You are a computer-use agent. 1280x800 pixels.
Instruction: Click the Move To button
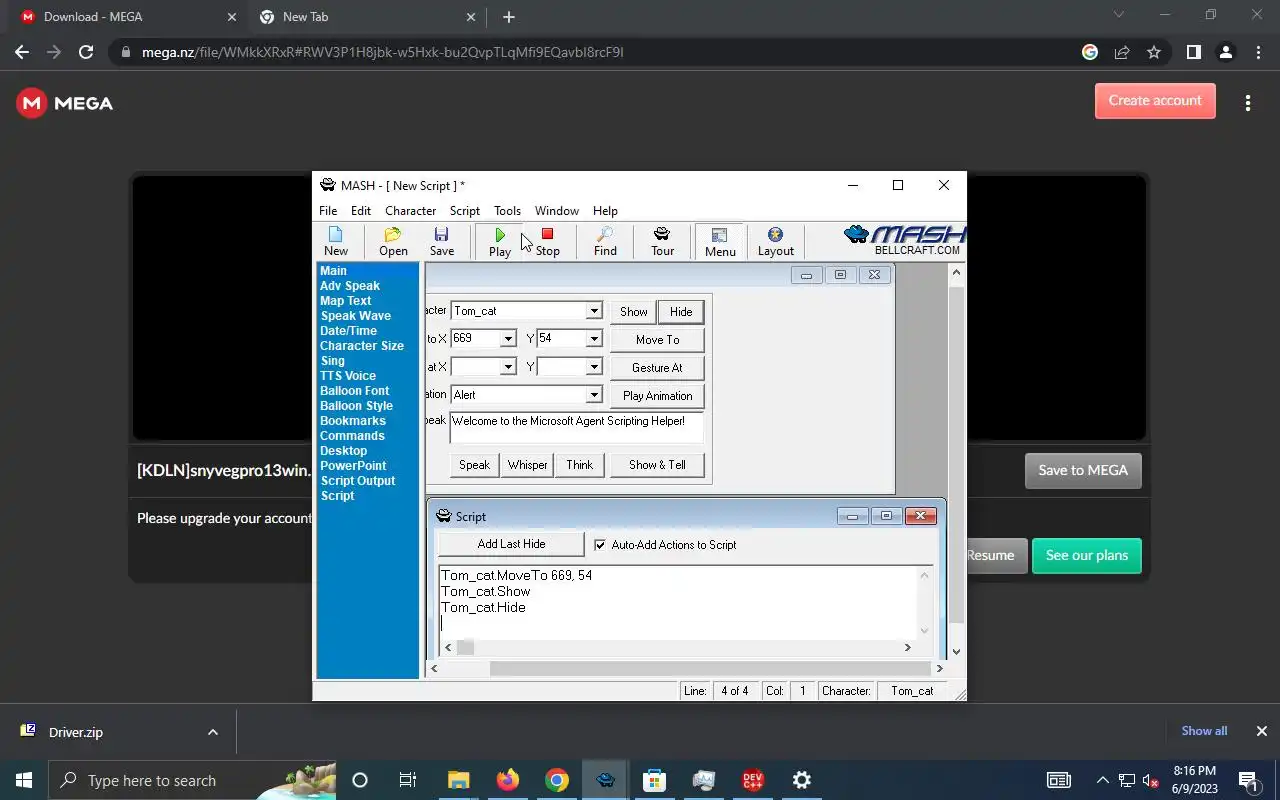coord(657,340)
